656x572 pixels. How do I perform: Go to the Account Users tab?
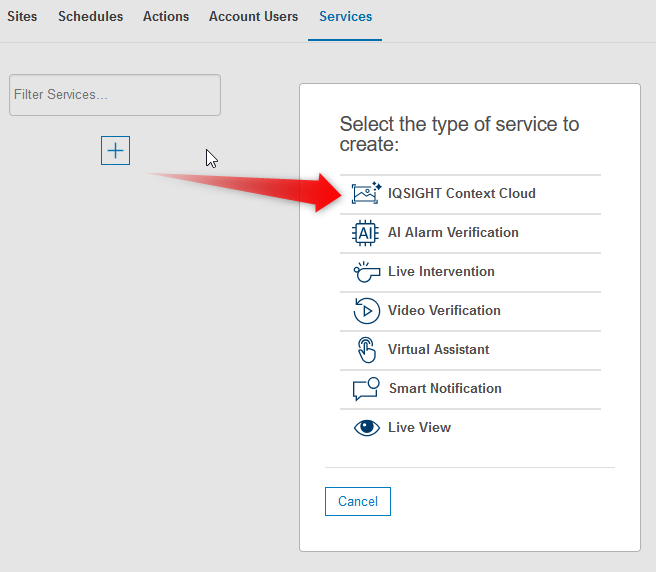pos(253,16)
